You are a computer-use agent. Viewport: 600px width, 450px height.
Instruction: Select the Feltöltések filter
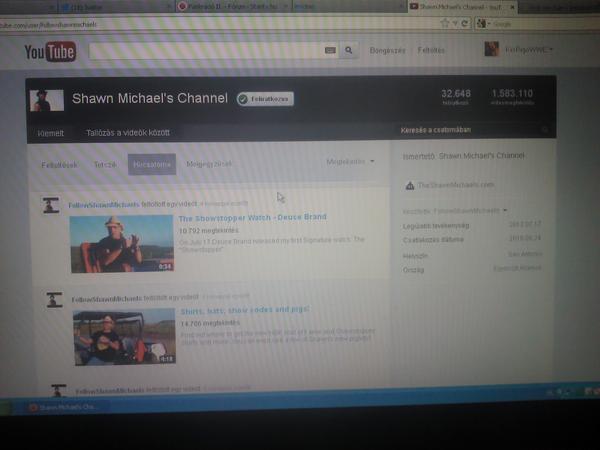click(59, 165)
